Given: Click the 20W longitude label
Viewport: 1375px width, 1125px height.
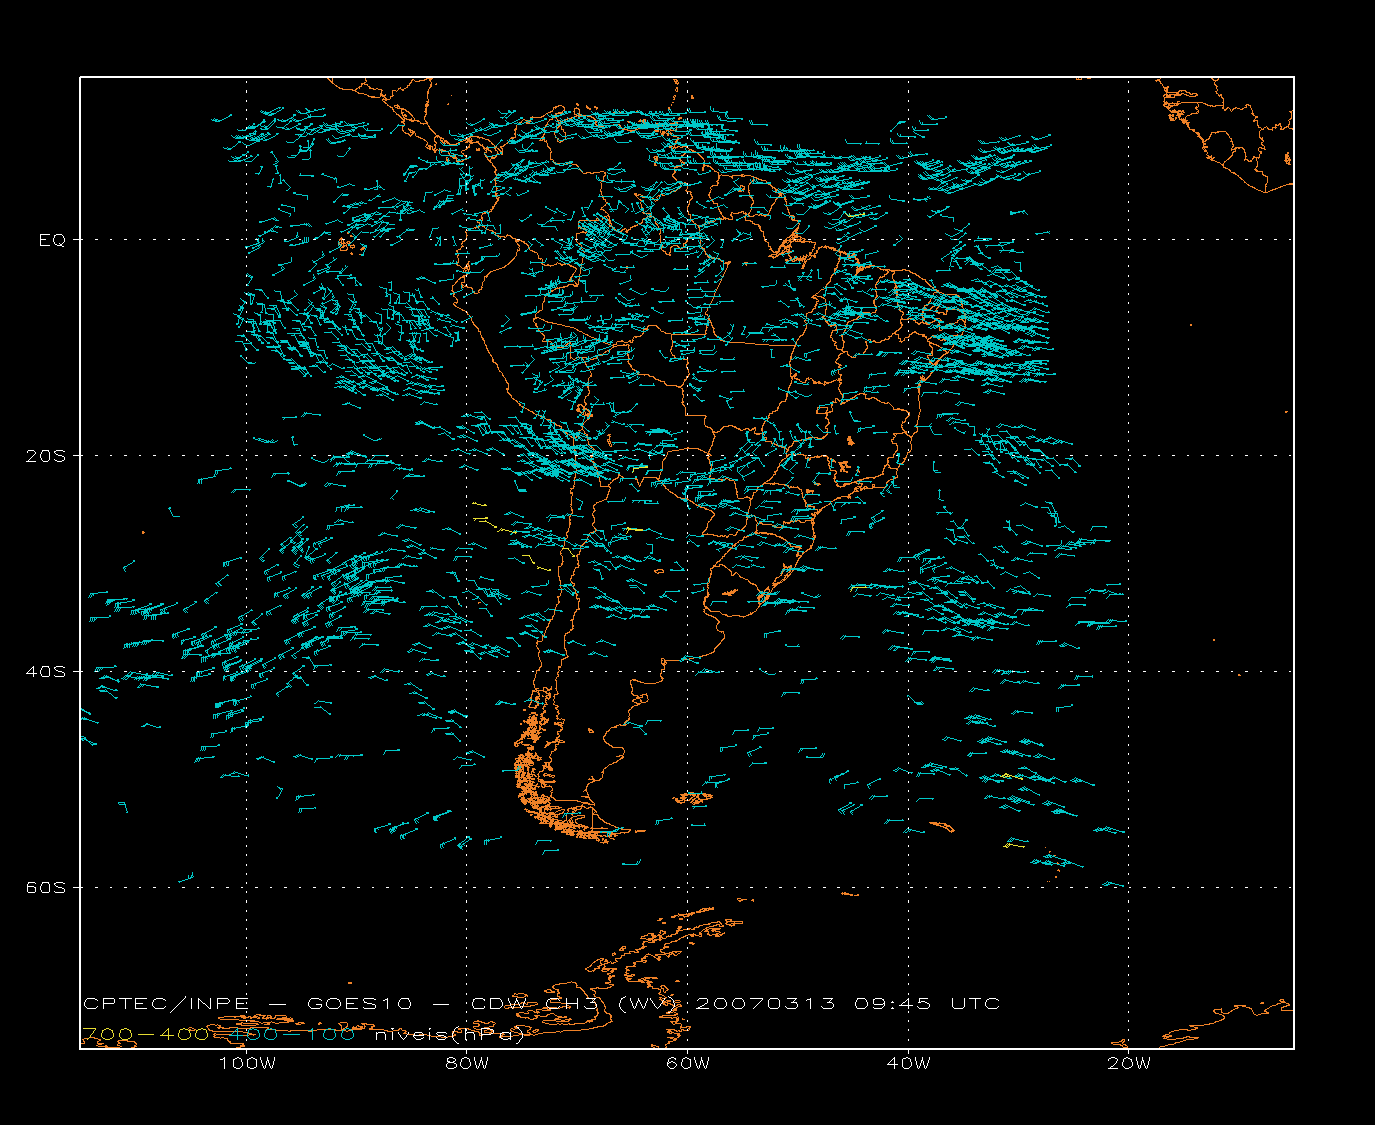Looking at the screenshot, I should pyautogui.click(x=1129, y=1064).
